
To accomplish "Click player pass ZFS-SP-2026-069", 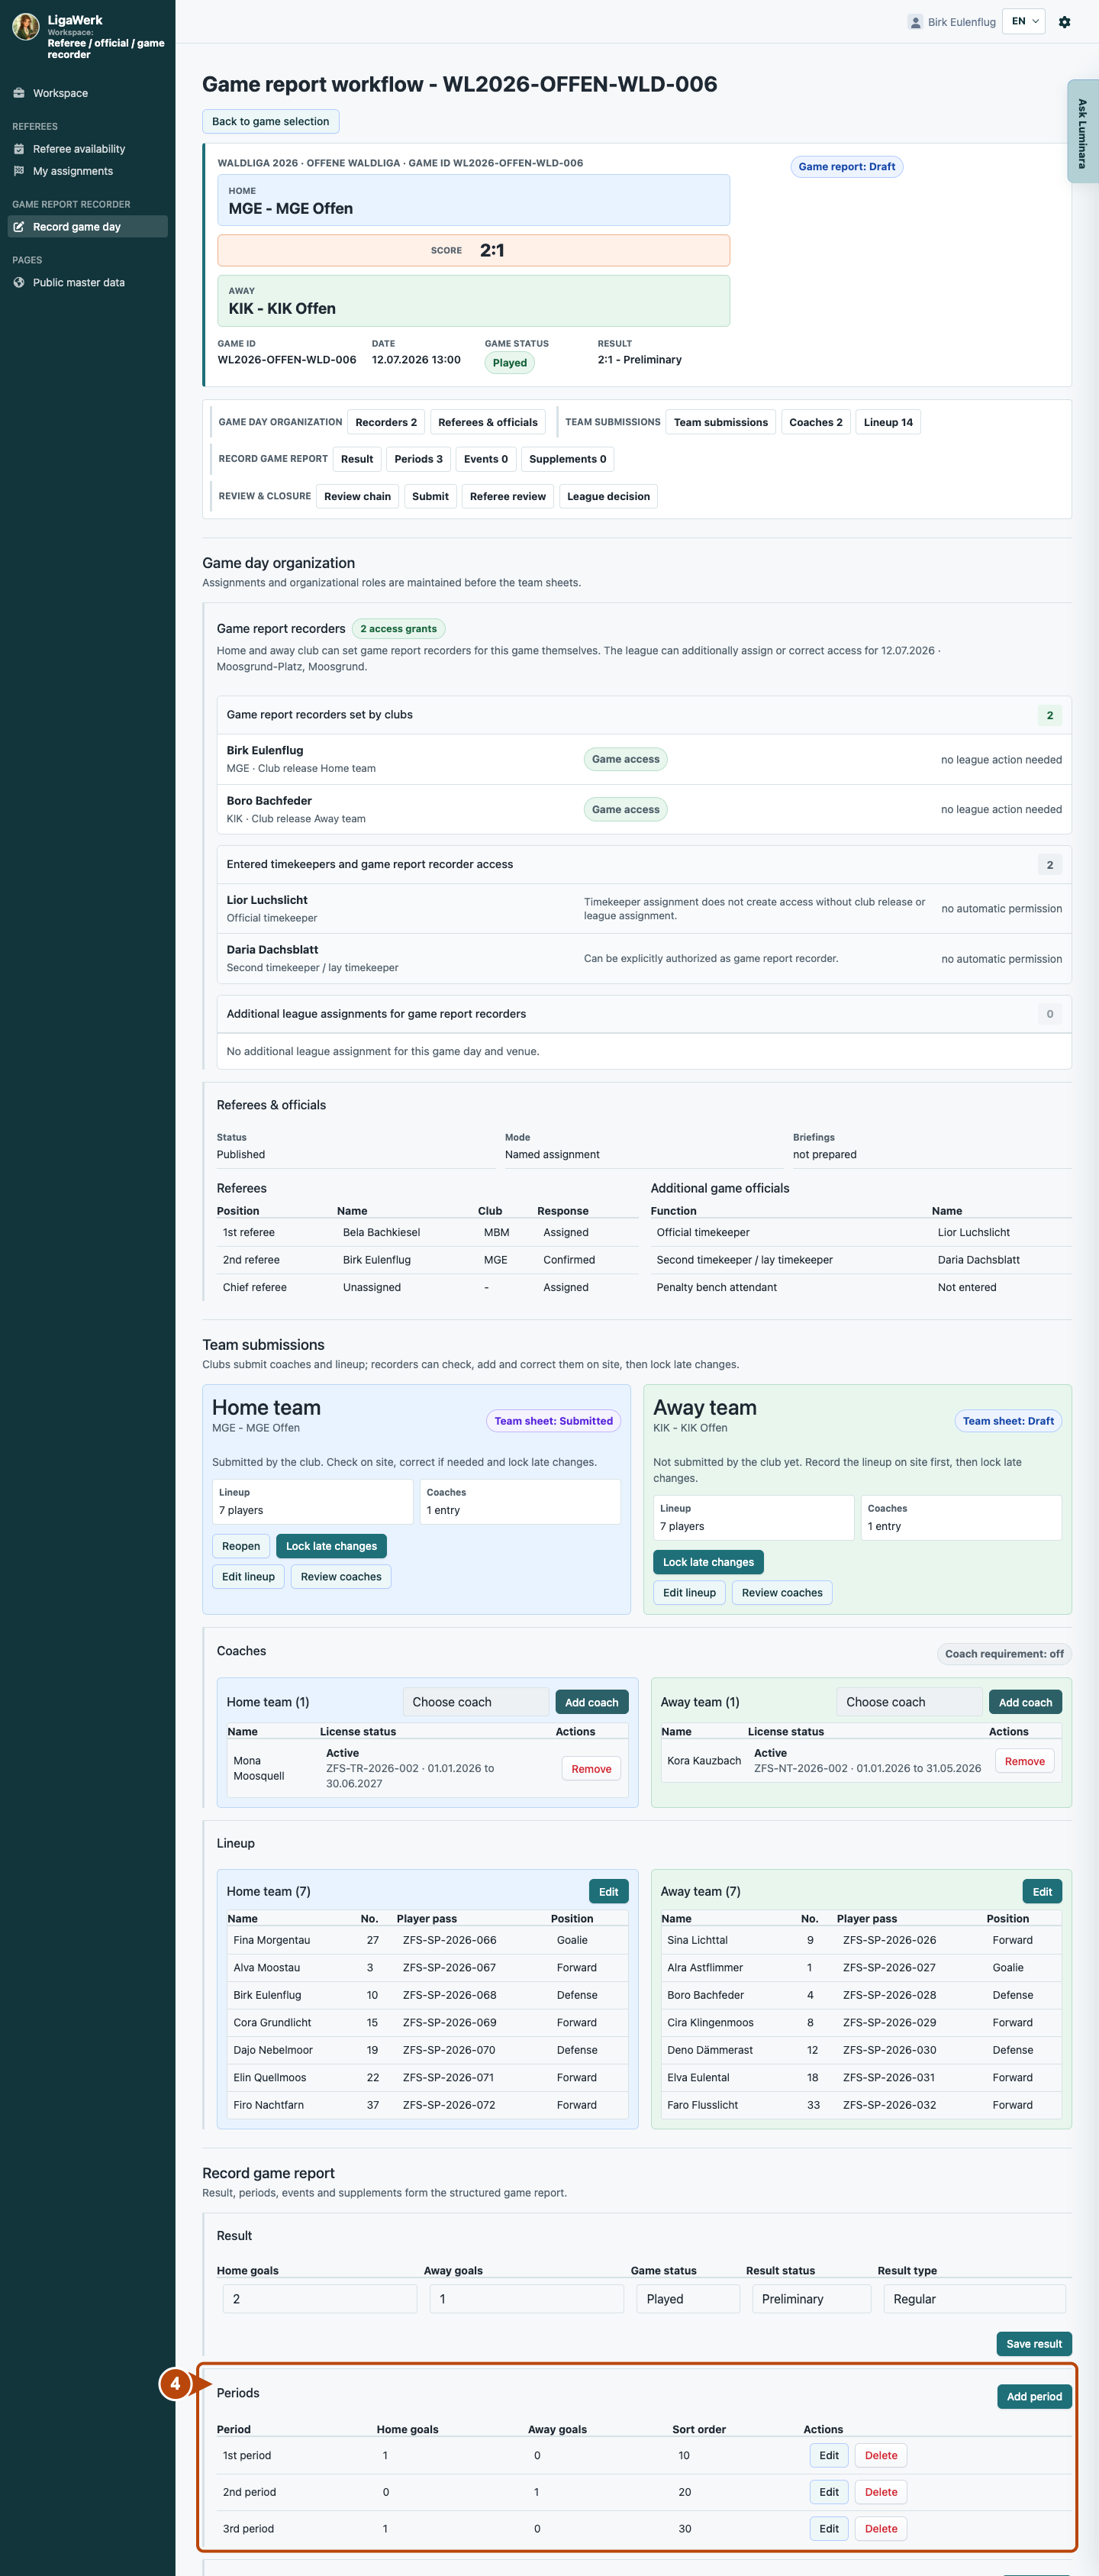I will pyautogui.click(x=450, y=2022).
